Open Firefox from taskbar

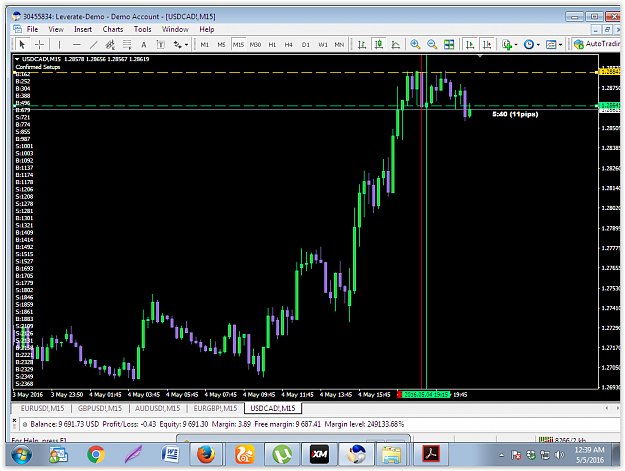click(x=206, y=454)
